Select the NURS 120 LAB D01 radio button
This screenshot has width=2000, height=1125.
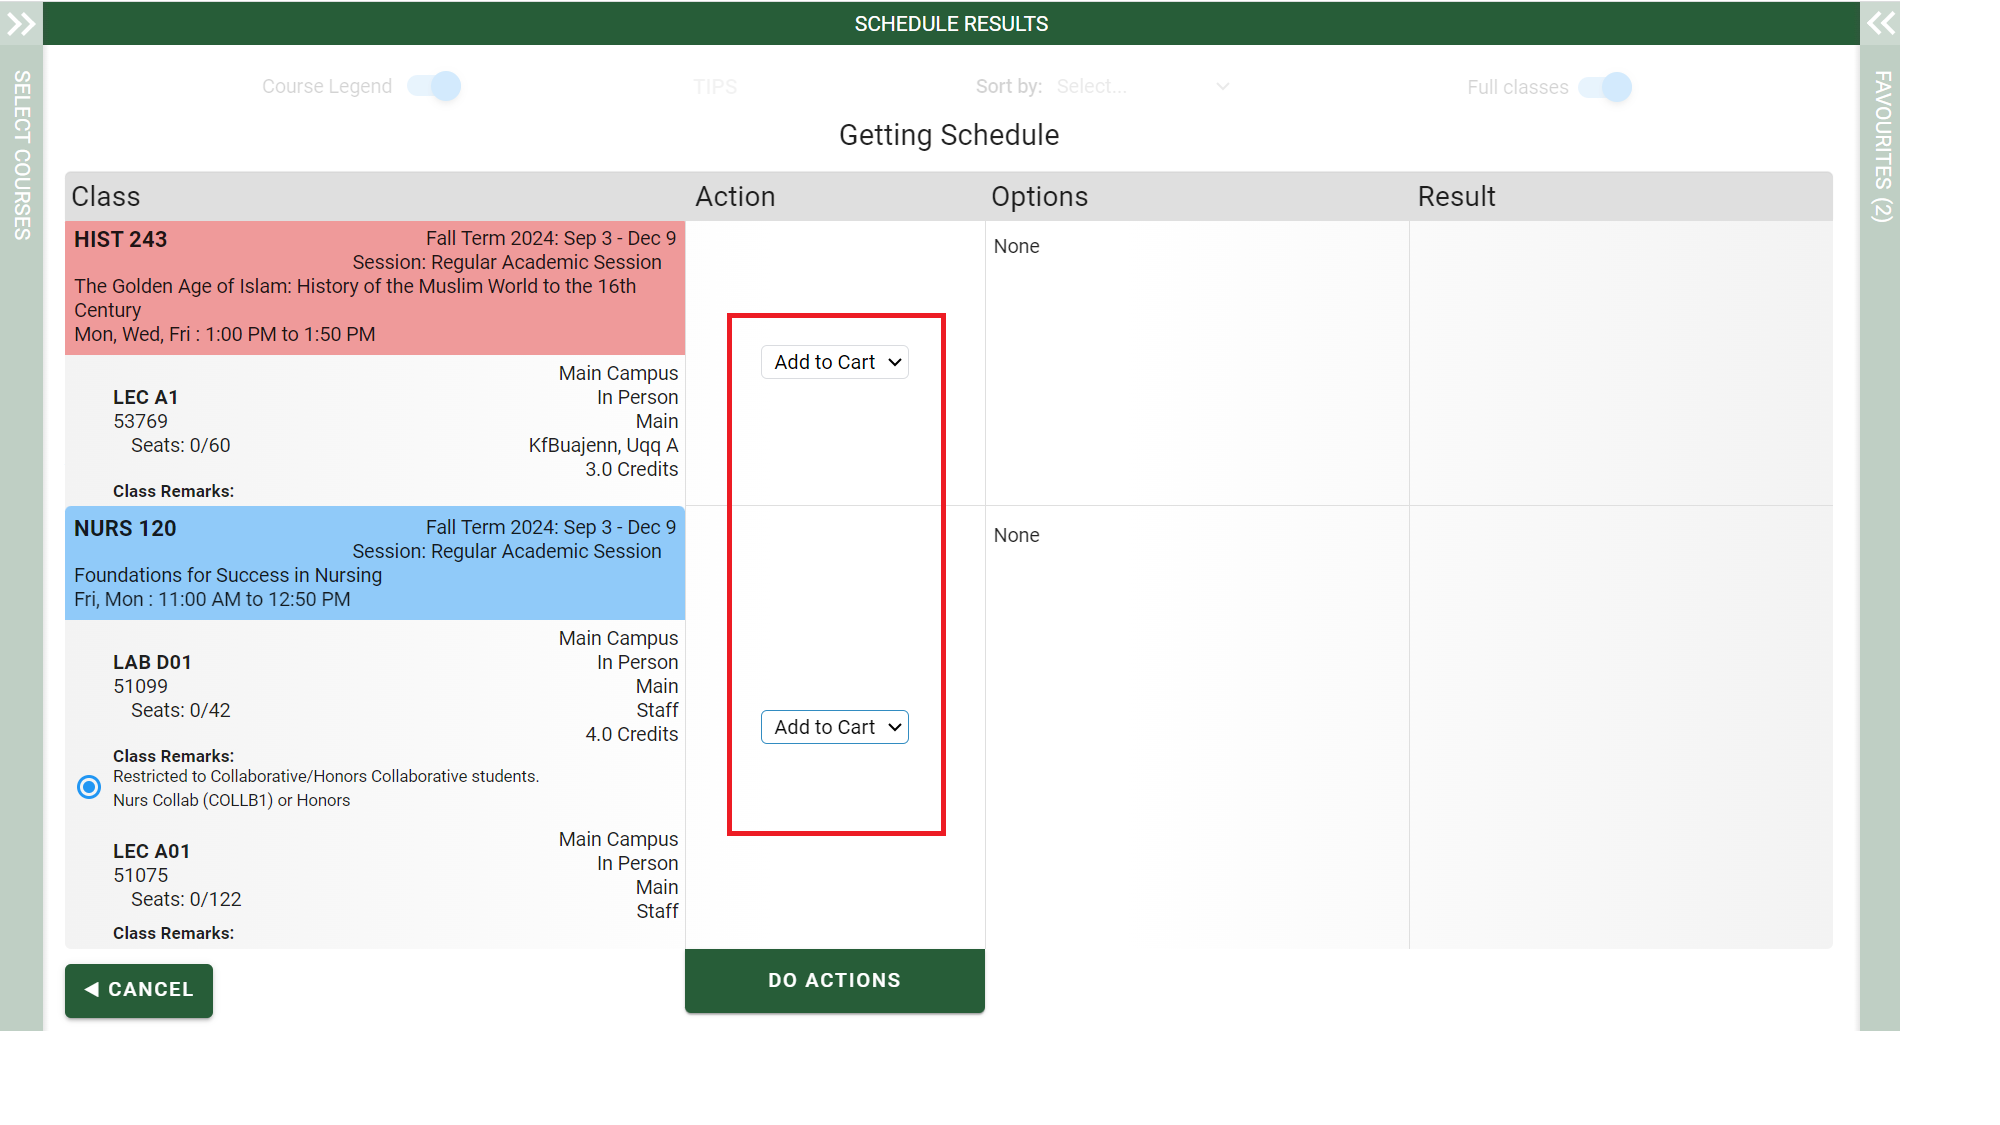[89, 787]
